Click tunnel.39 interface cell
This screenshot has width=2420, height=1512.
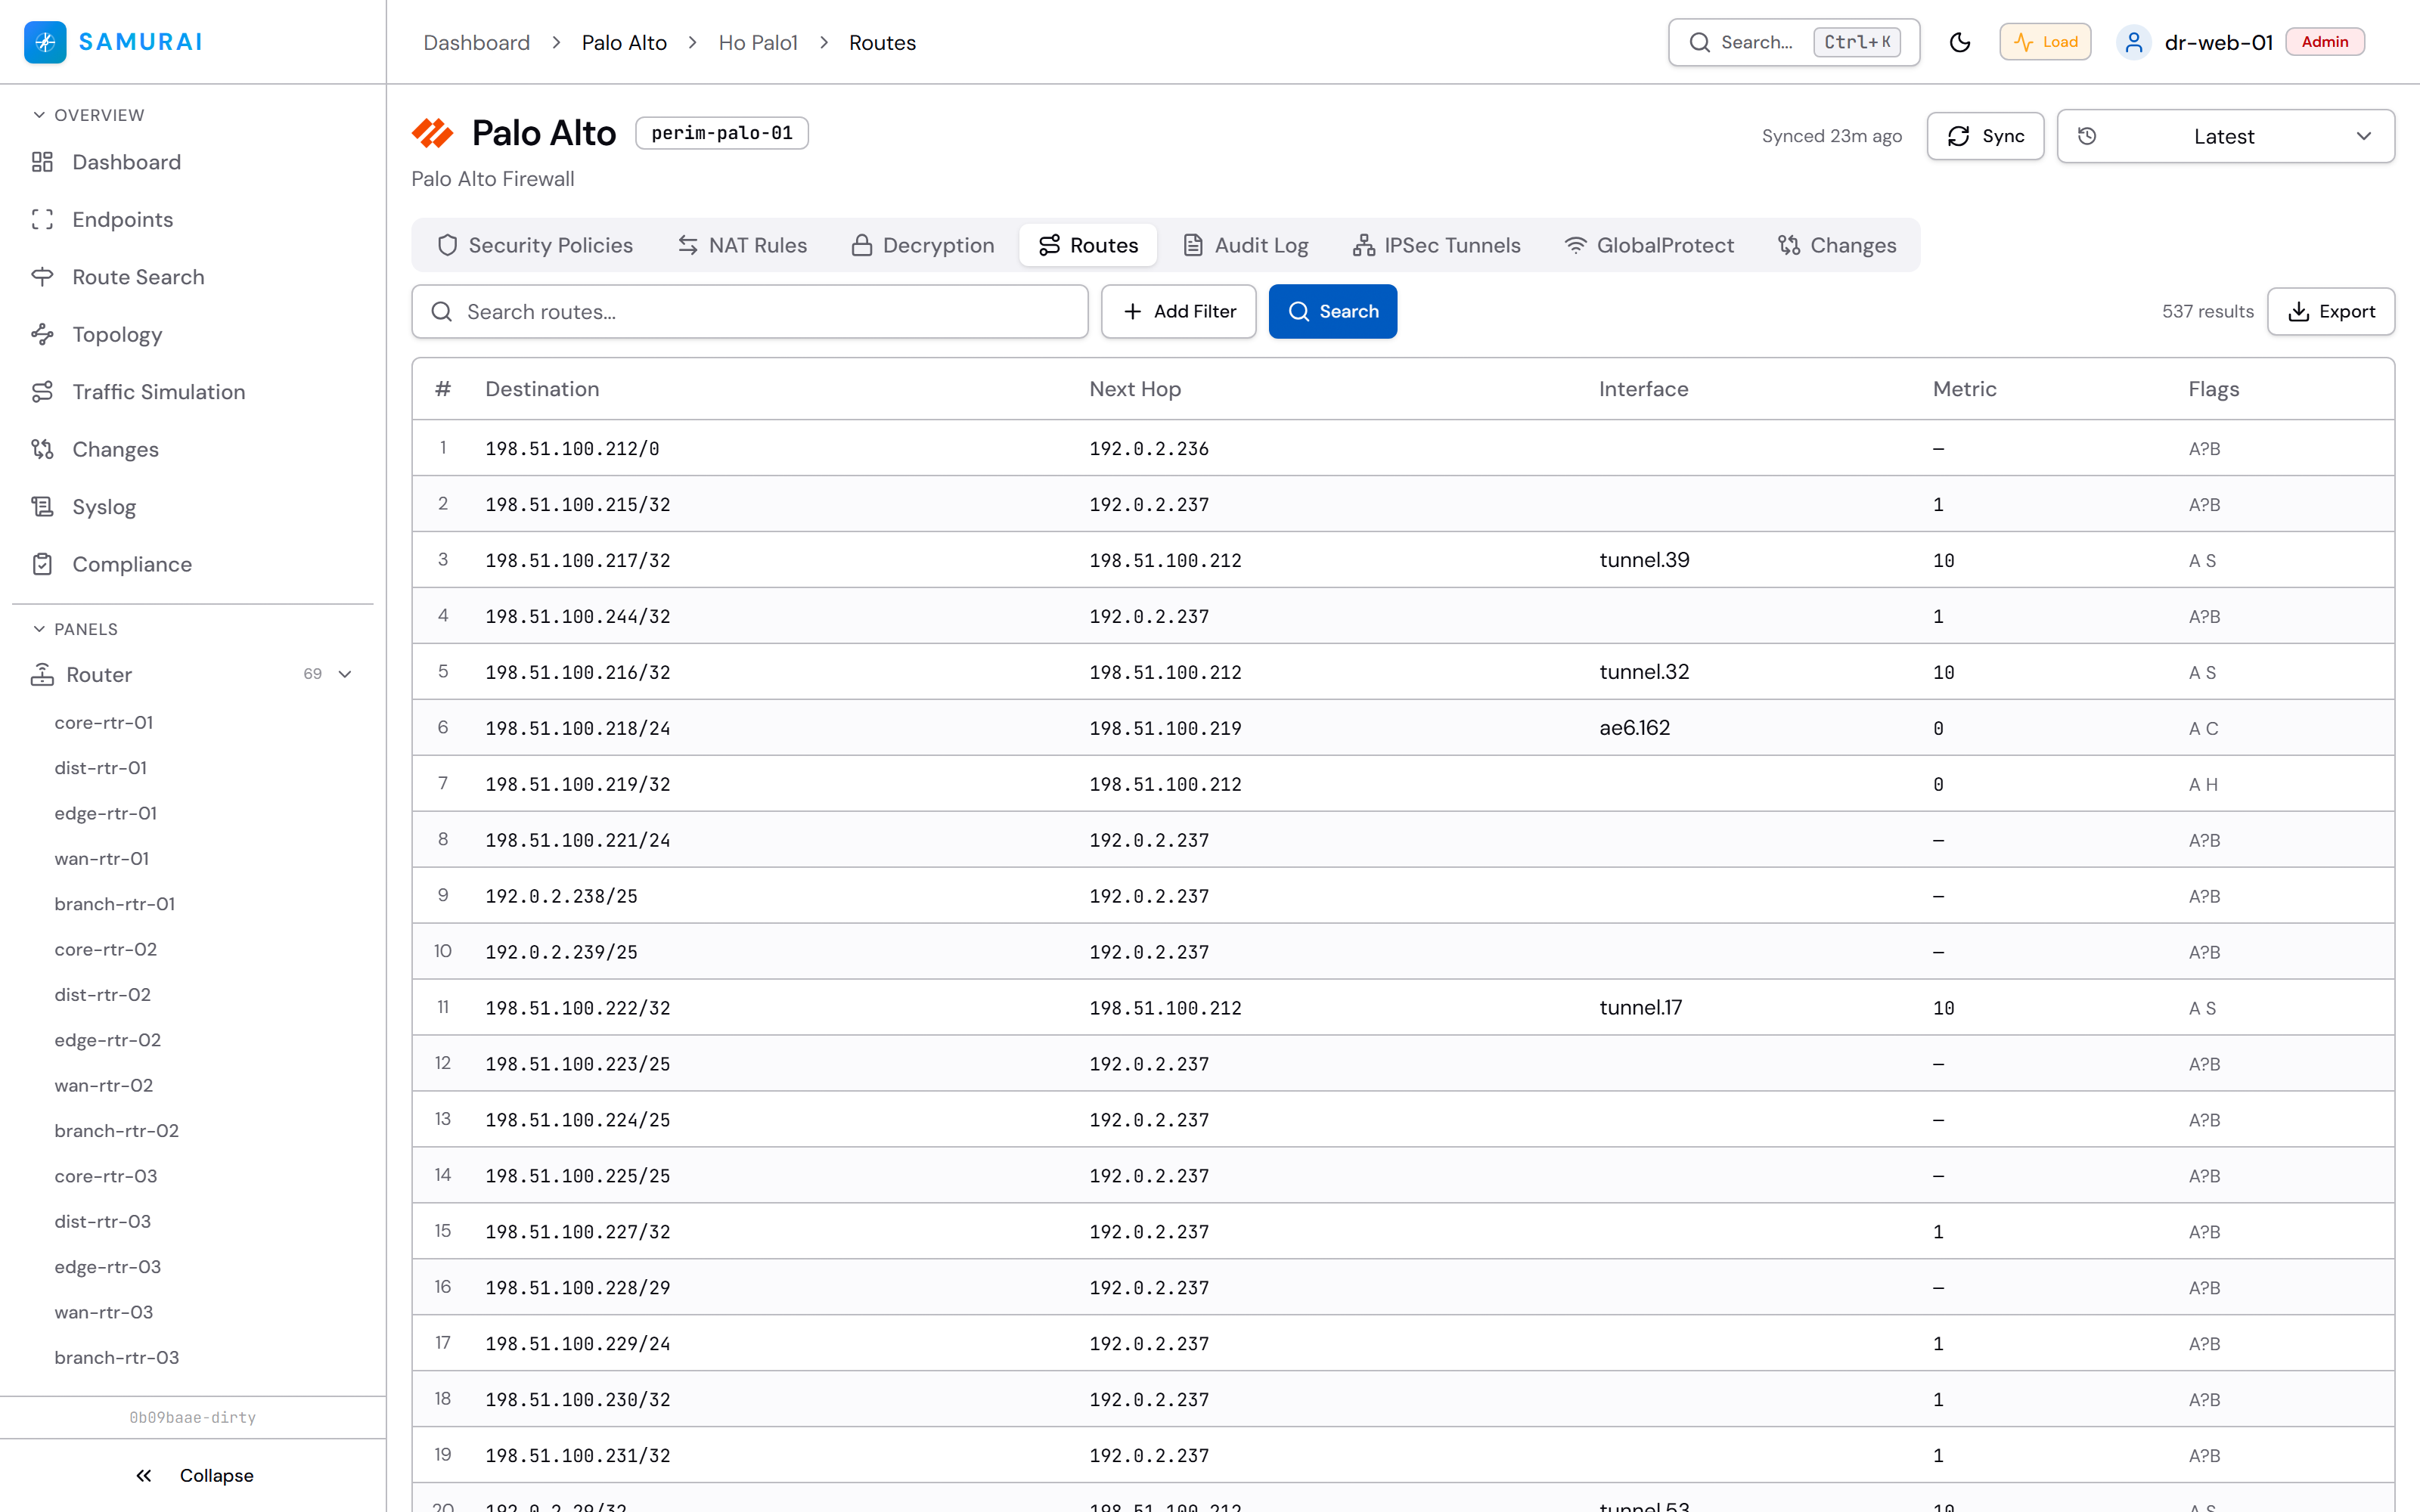(1644, 560)
